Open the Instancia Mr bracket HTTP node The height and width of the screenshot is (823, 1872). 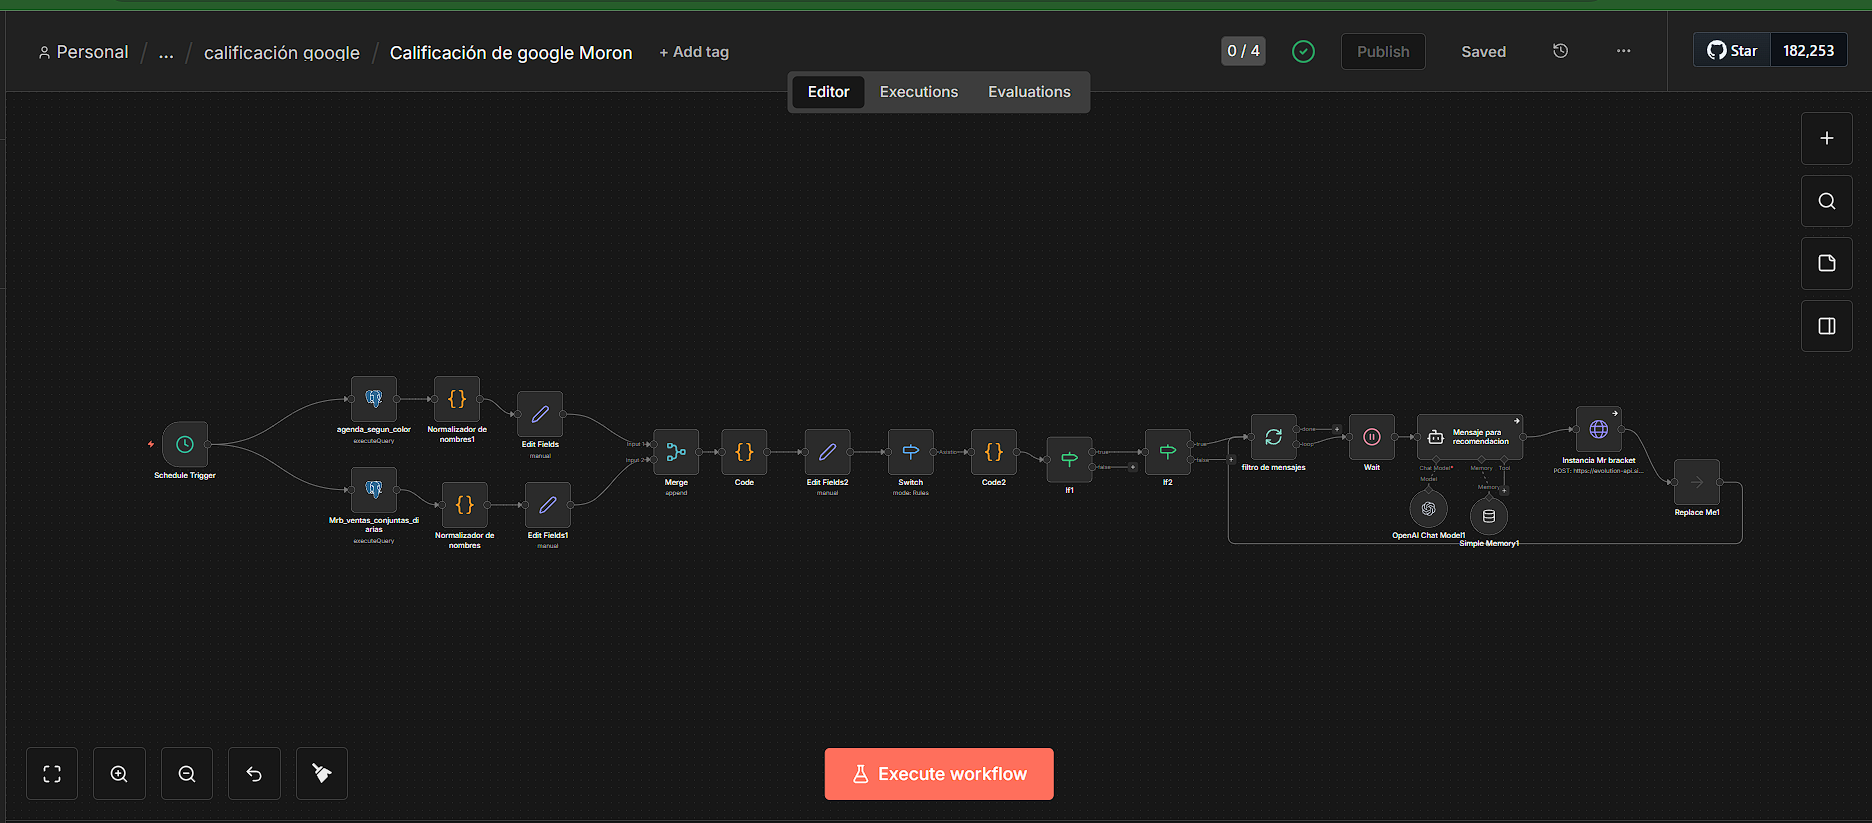[1599, 430]
